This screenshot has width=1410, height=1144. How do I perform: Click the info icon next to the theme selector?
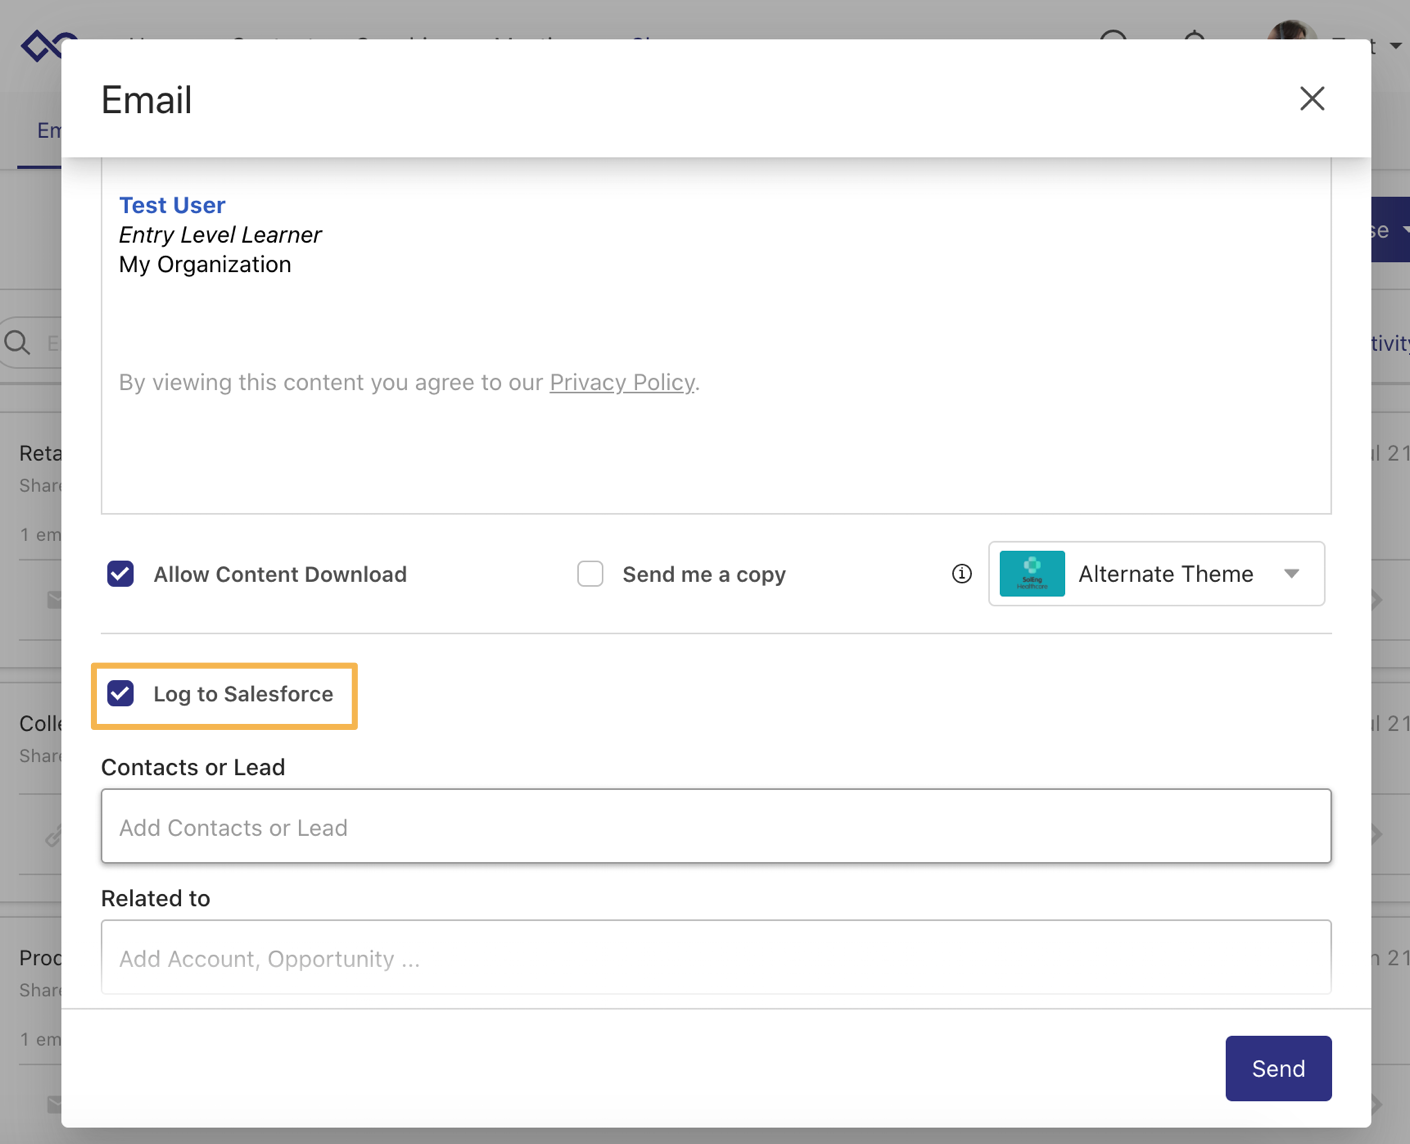click(x=961, y=574)
